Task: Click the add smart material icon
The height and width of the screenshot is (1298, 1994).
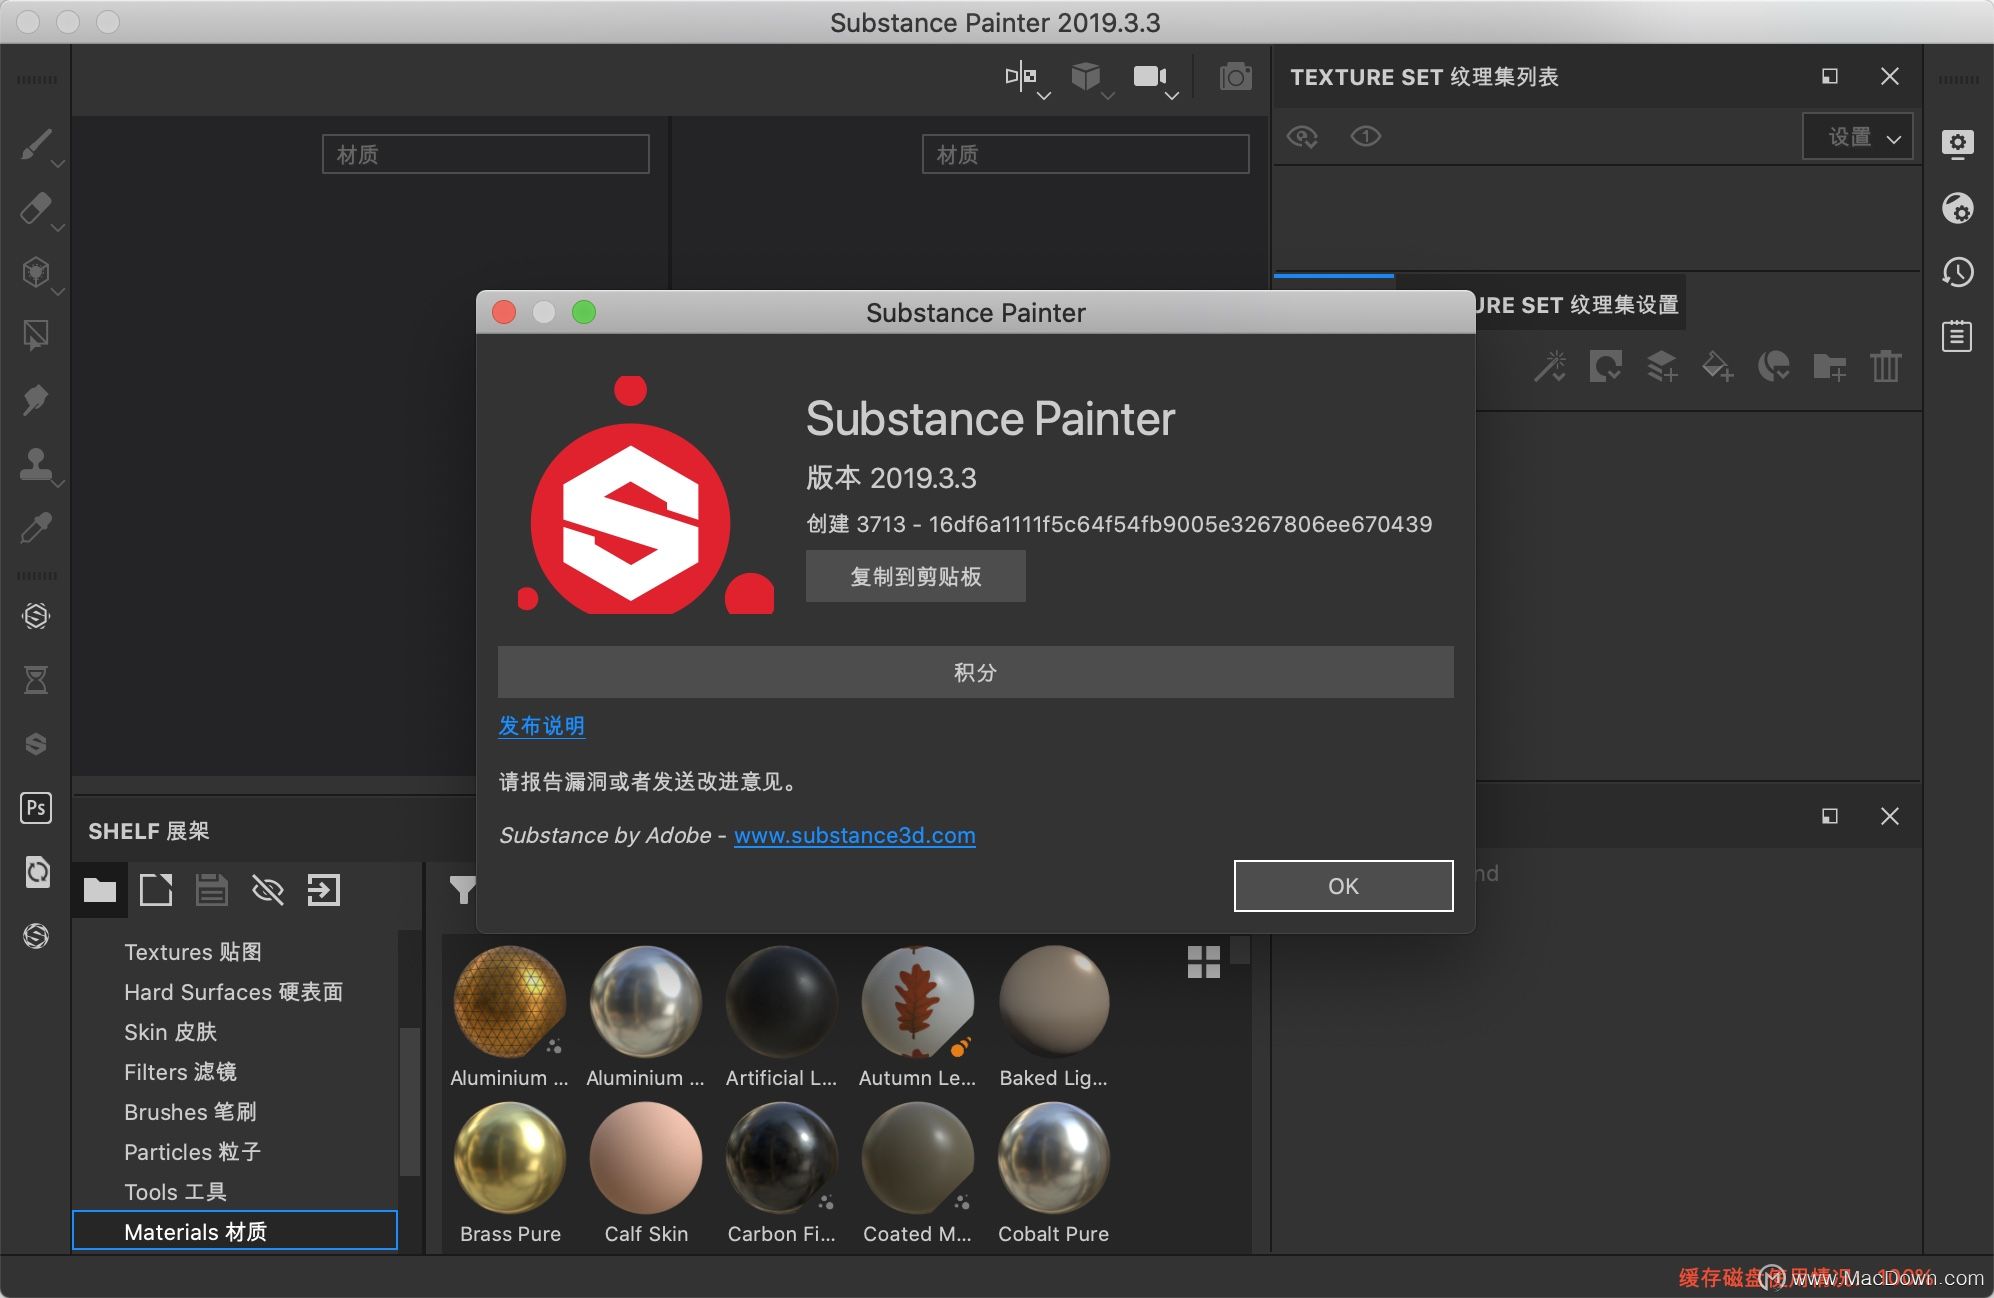Action: coord(1774,366)
